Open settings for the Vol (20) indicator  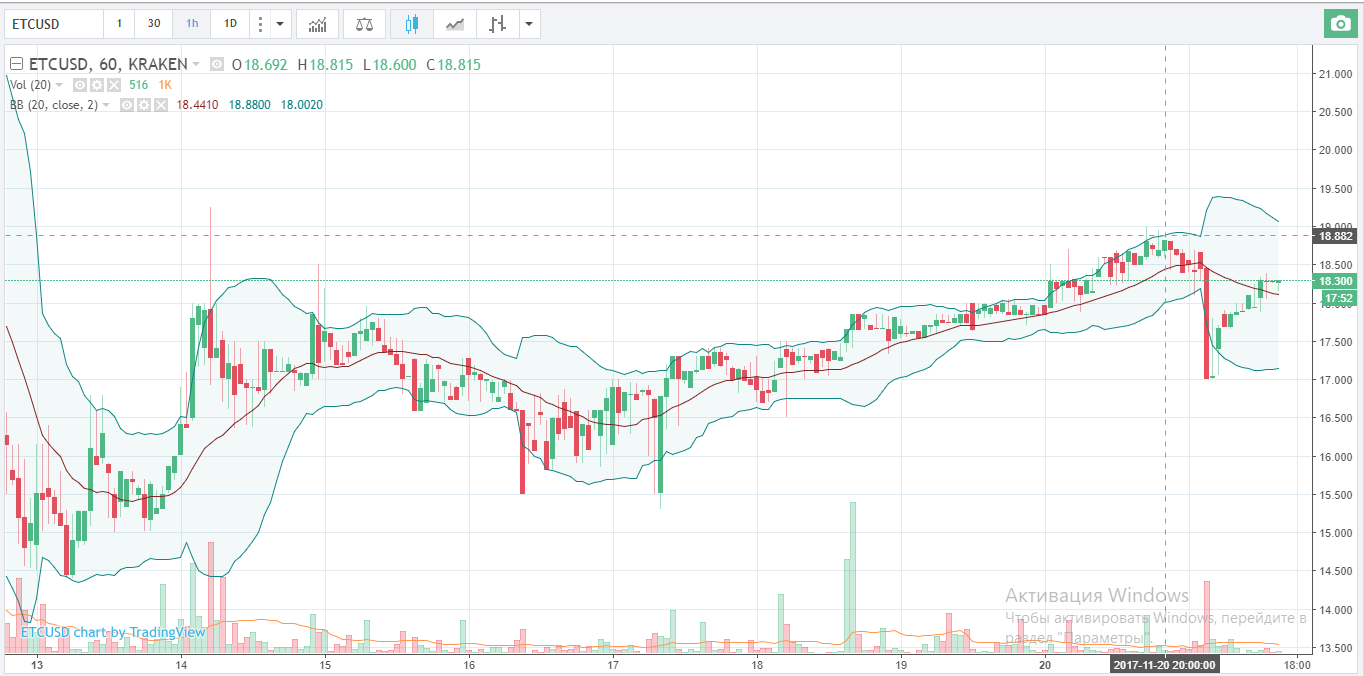tap(98, 85)
